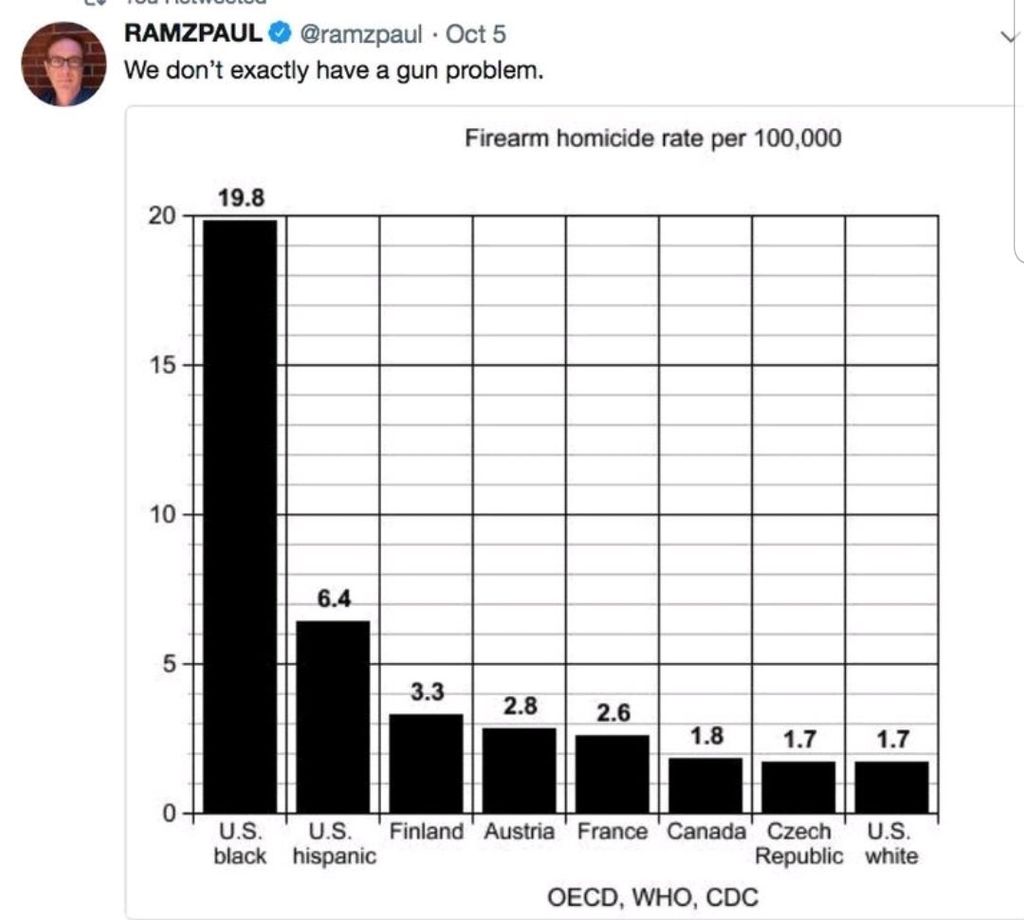1024x920 pixels.
Task: Click the chart title 'Firearm homicide rate per 100,000'
Action: pyautogui.click(x=653, y=138)
